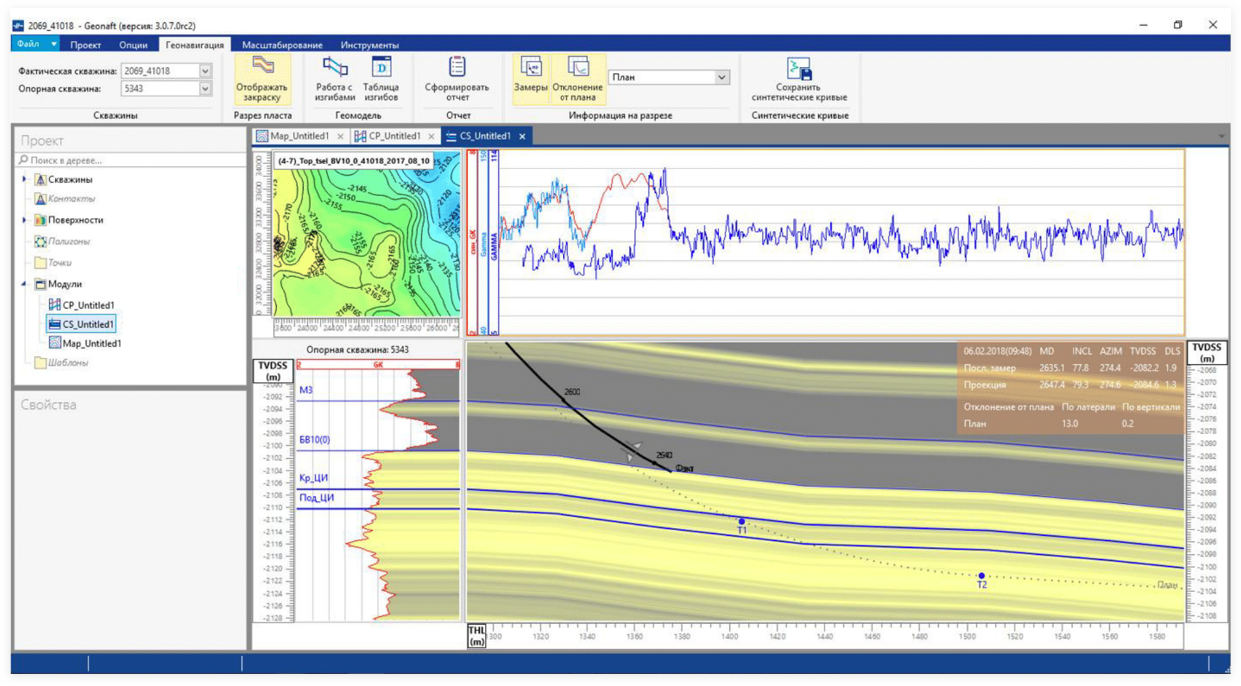Open the Инструменты ribbon tab
This screenshot has height=686, width=1241.
coord(369,45)
